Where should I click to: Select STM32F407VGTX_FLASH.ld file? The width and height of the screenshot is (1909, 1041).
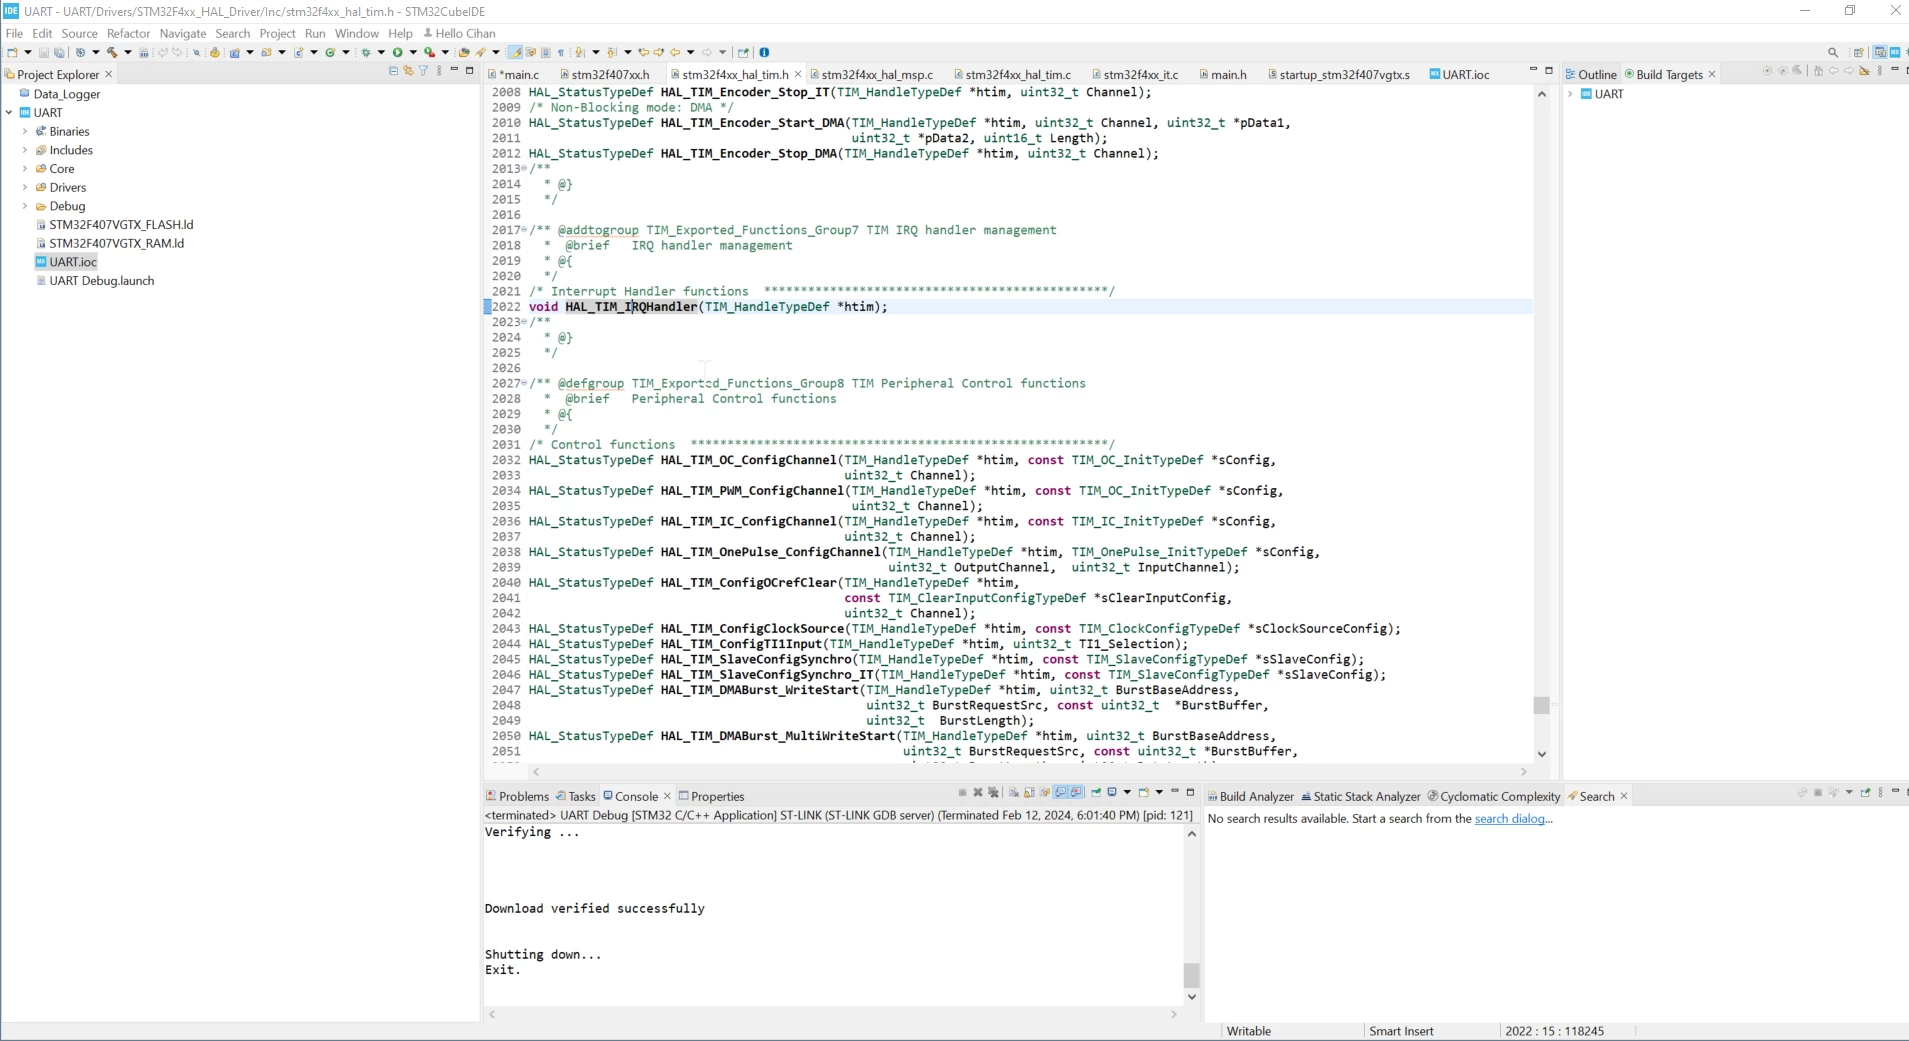click(121, 225)
